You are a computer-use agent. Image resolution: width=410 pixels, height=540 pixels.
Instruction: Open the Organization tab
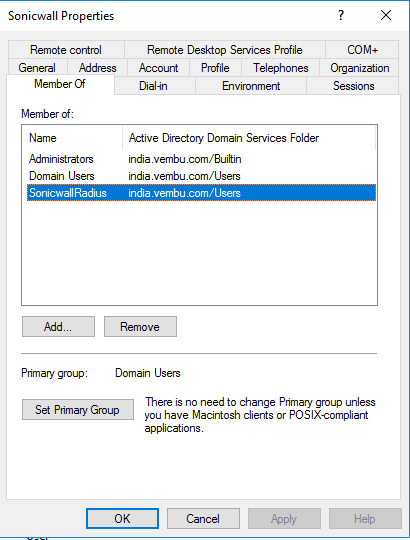point(359,68)
